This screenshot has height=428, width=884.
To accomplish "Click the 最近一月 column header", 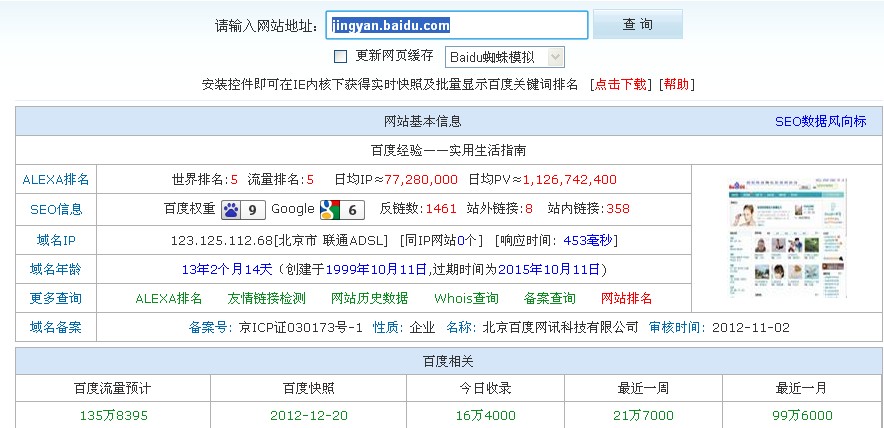I will coord(801,389).
